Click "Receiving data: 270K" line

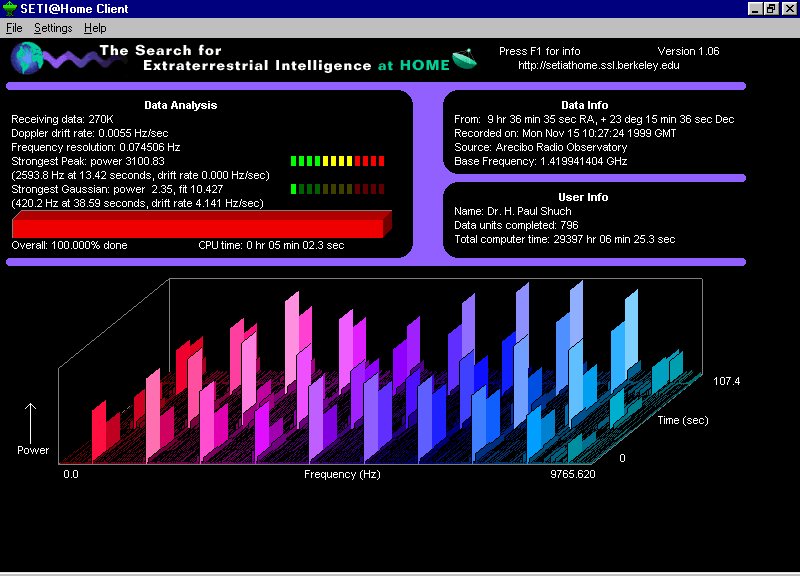pos(62,119)
